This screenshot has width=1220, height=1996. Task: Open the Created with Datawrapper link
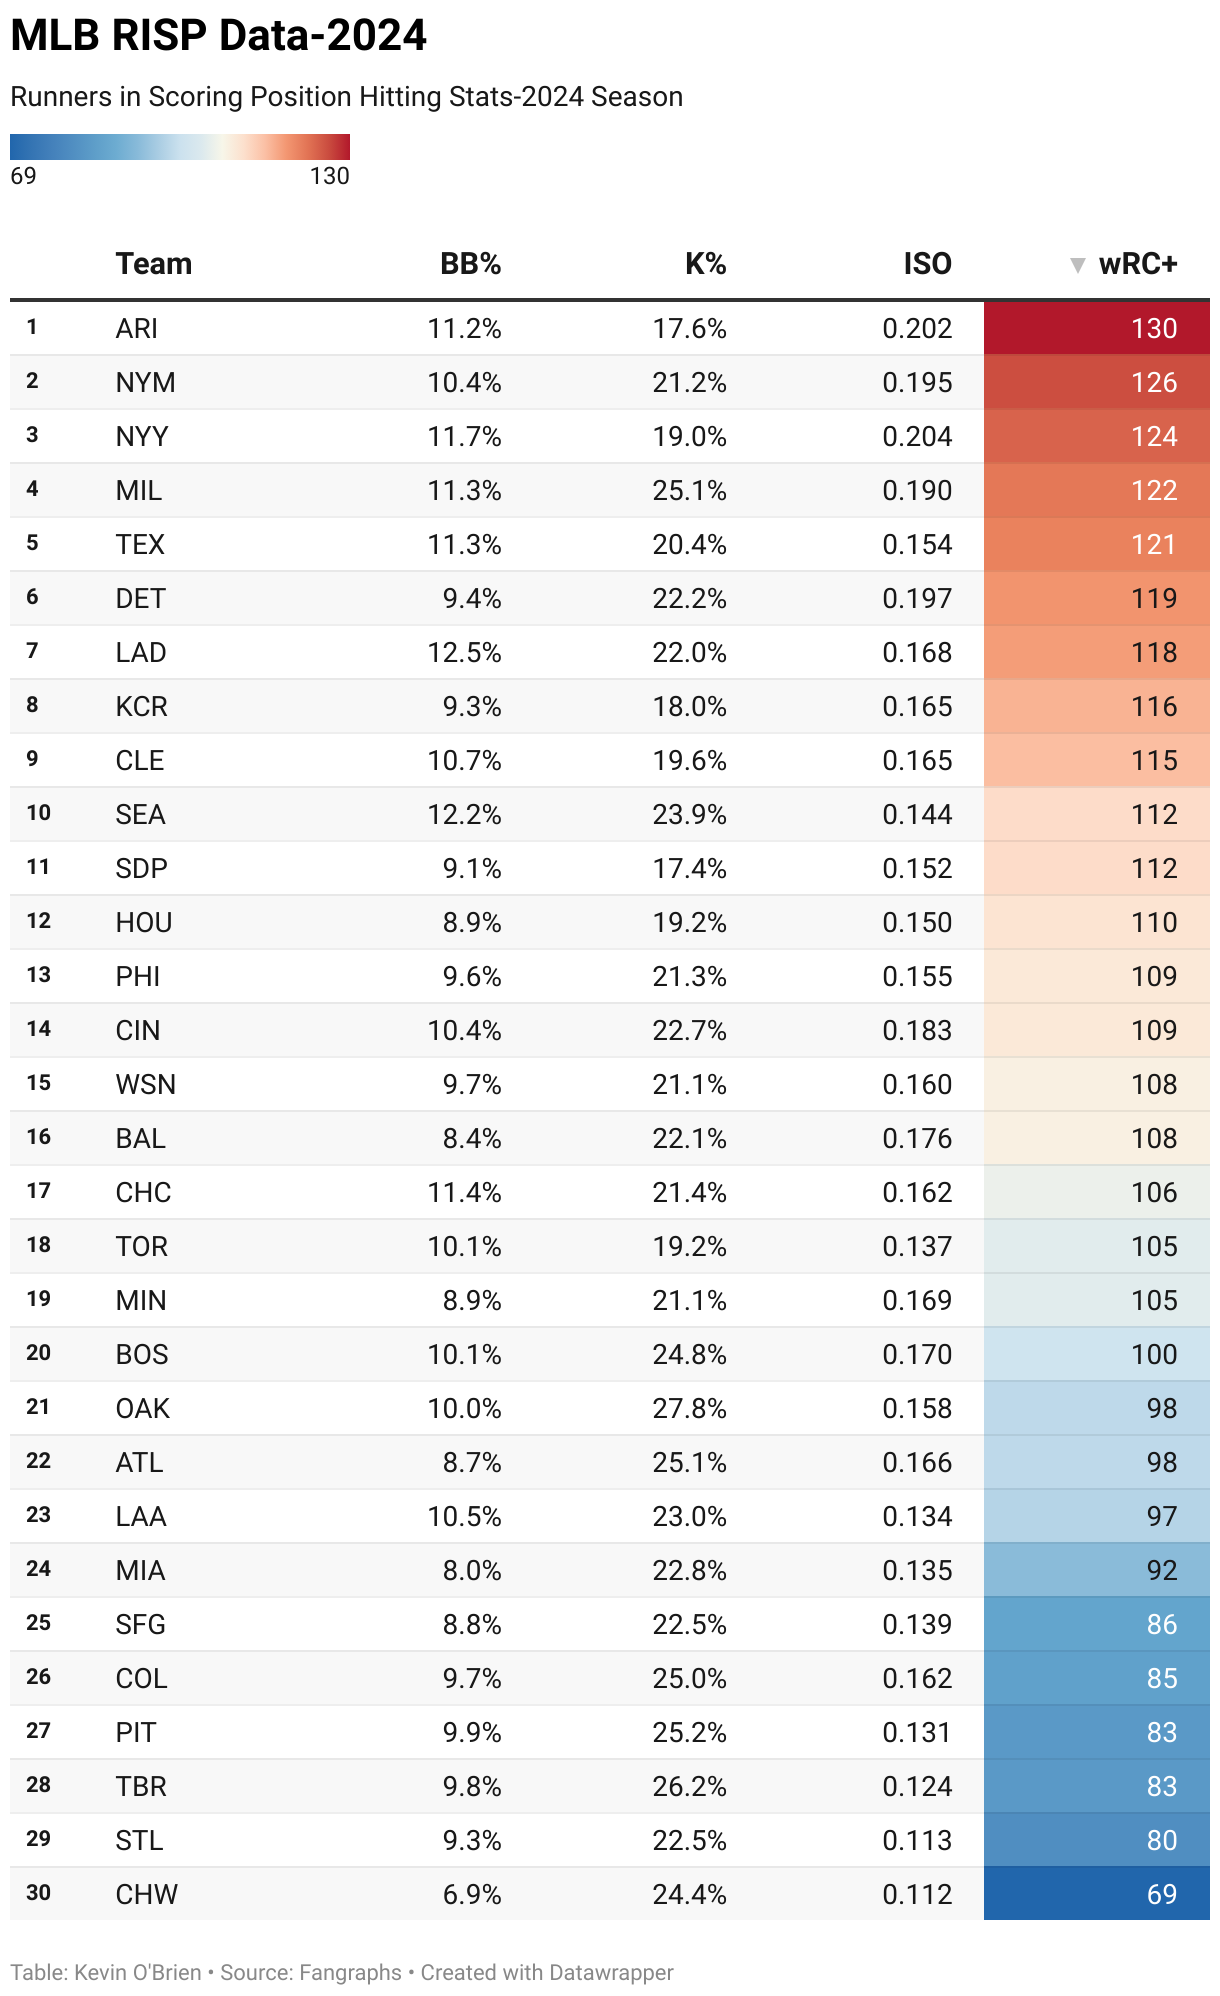[547, 1972]
